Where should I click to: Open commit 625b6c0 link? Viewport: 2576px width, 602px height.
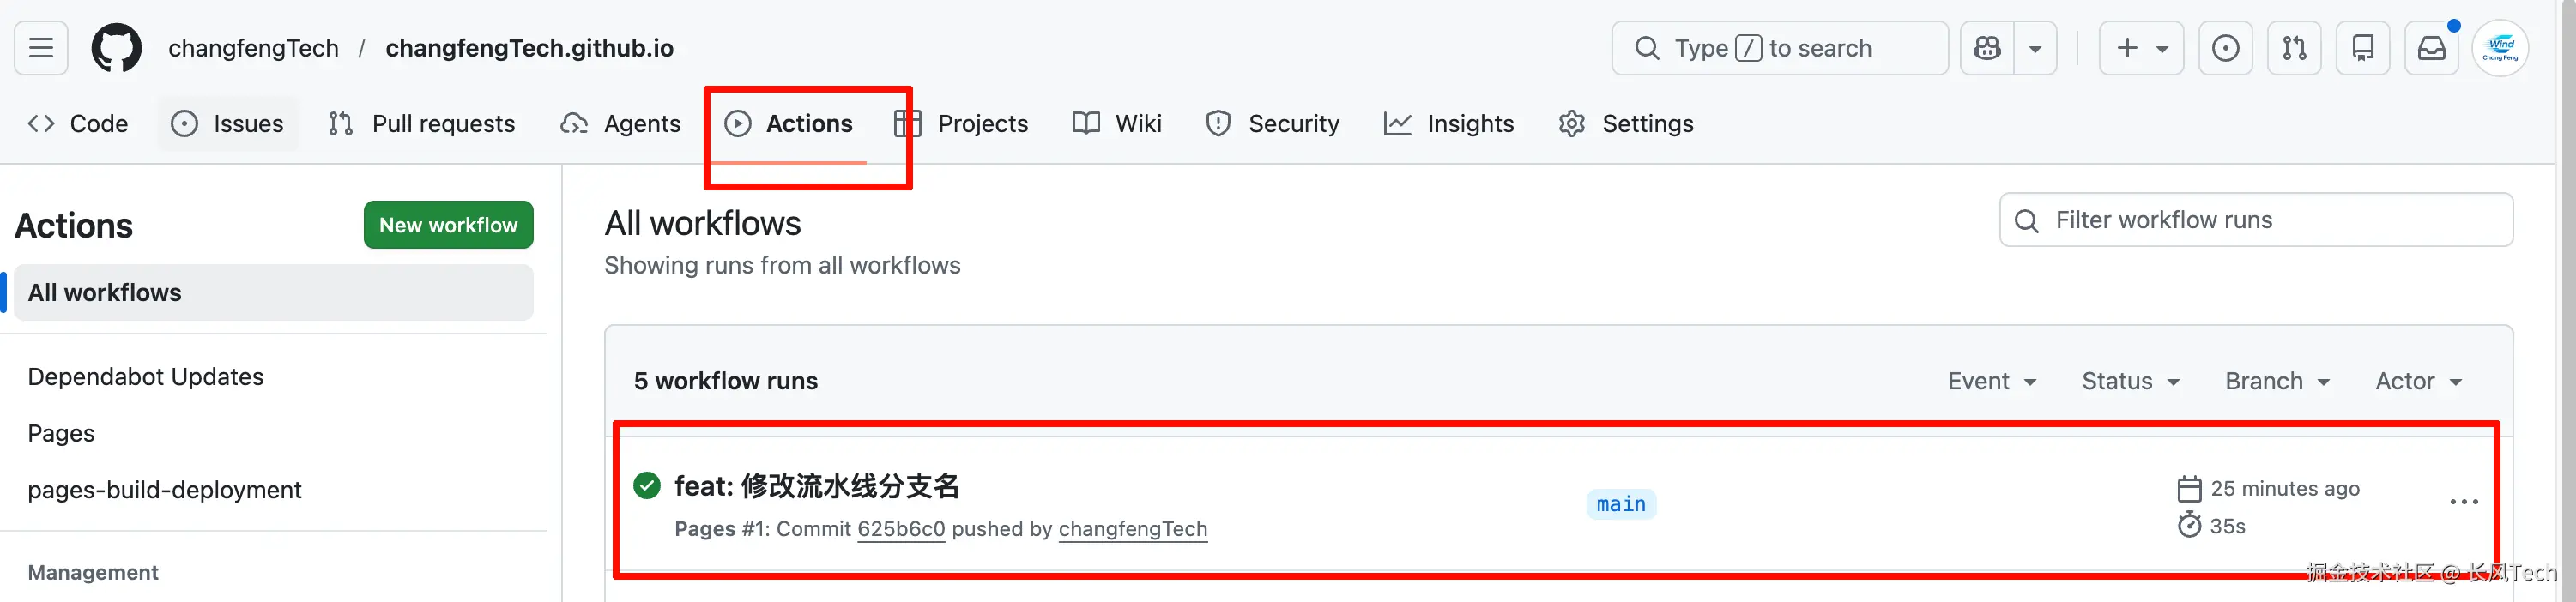901,529
